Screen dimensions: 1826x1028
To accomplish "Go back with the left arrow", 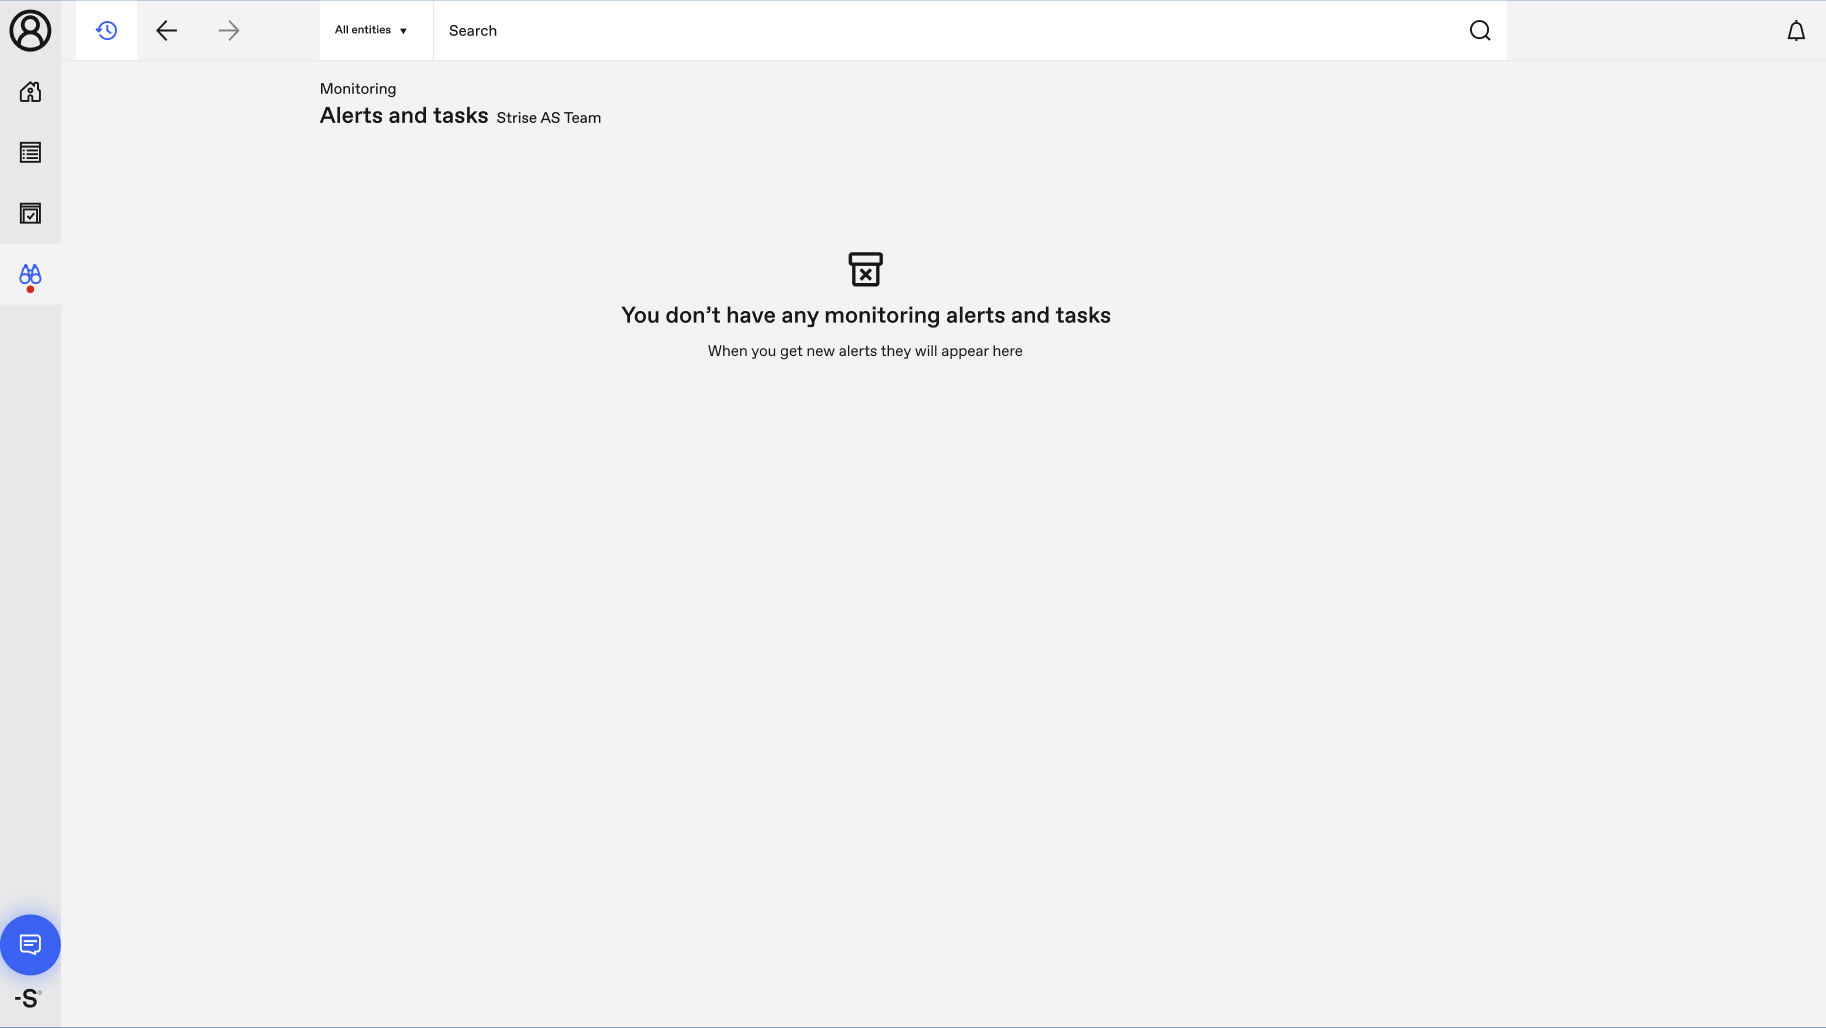I will point(167,30).
